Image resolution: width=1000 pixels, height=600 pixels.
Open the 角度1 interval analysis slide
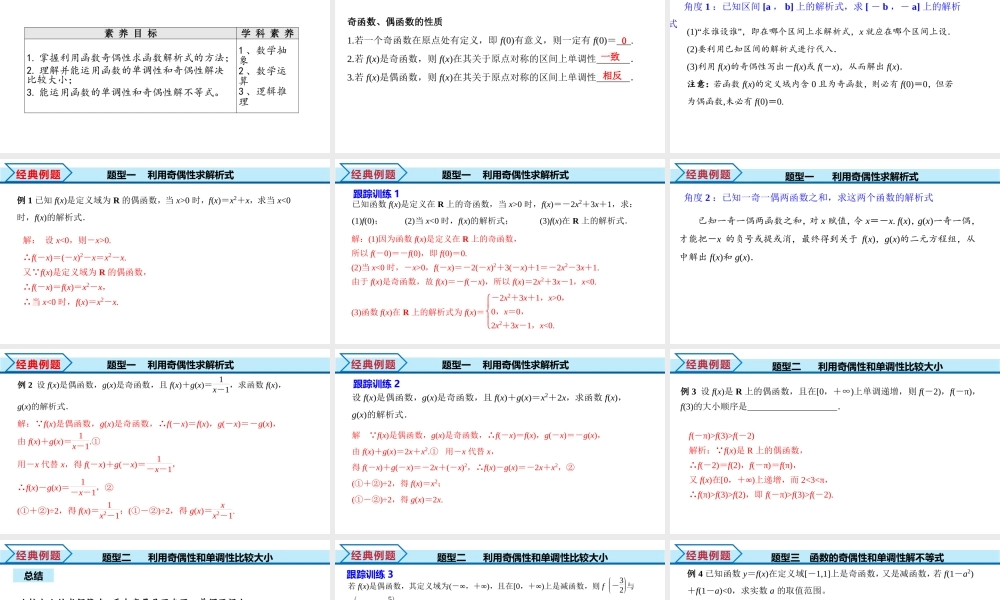(832, 75)
